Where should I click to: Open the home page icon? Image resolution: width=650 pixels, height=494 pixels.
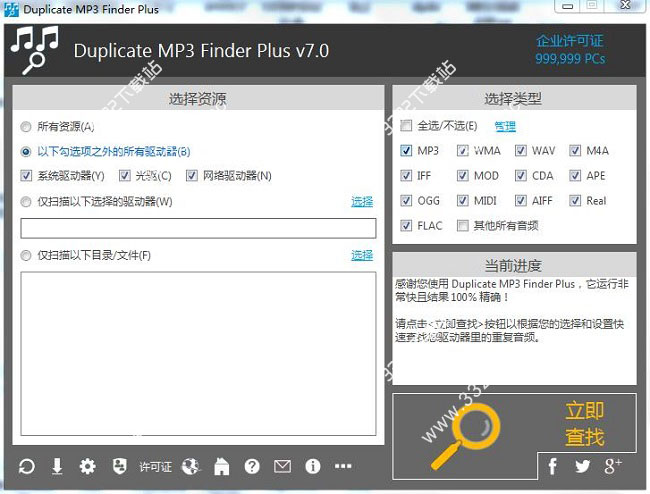(x=222, y=467)
